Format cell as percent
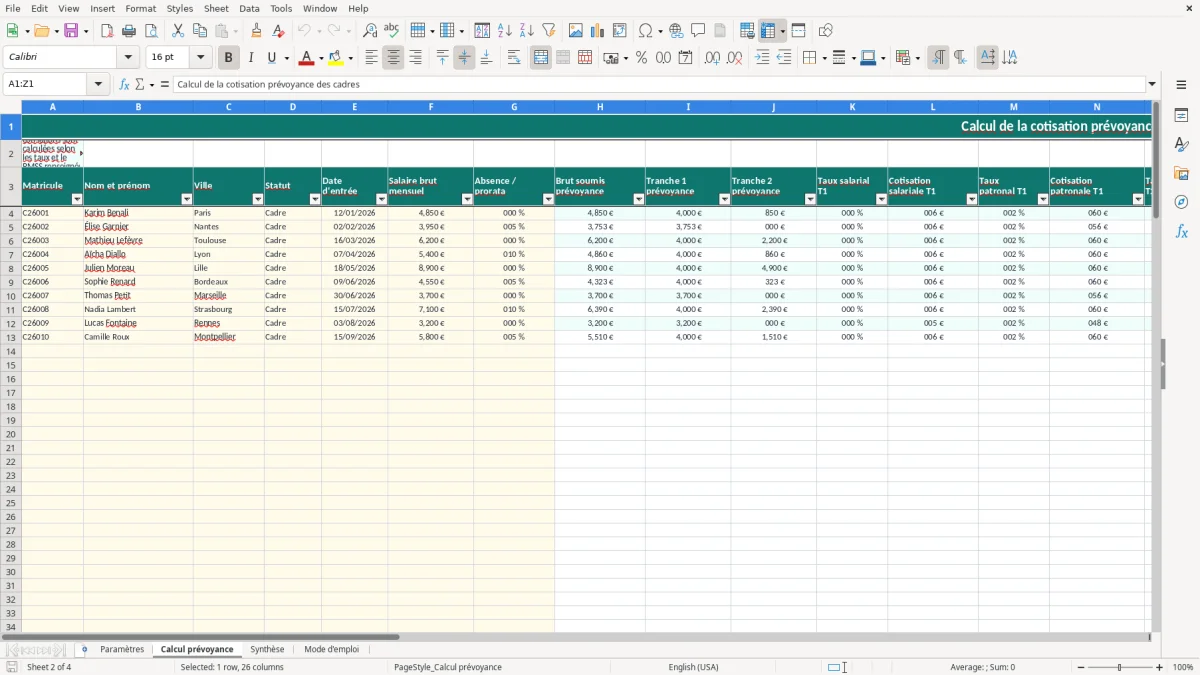 (641, 58)
